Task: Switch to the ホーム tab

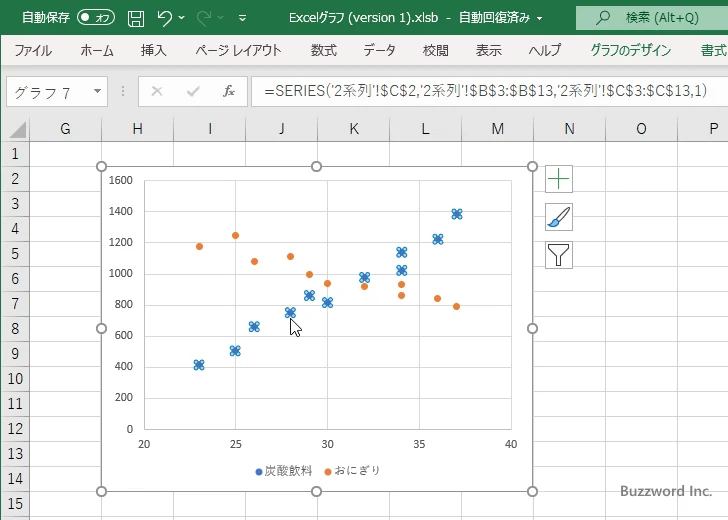Action: click(97, 50)
